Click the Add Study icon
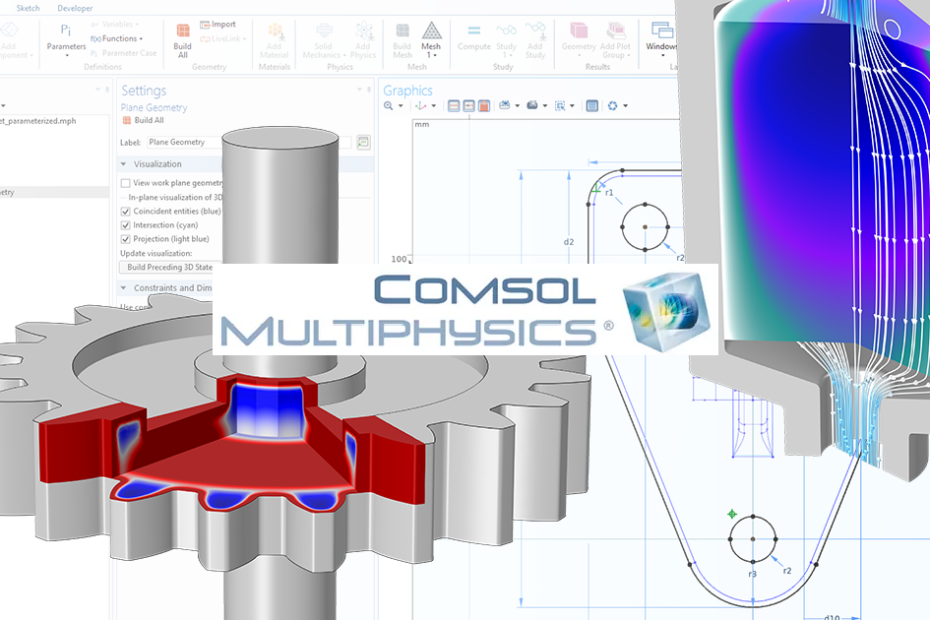The image size is (930, 620). point(535,30)
